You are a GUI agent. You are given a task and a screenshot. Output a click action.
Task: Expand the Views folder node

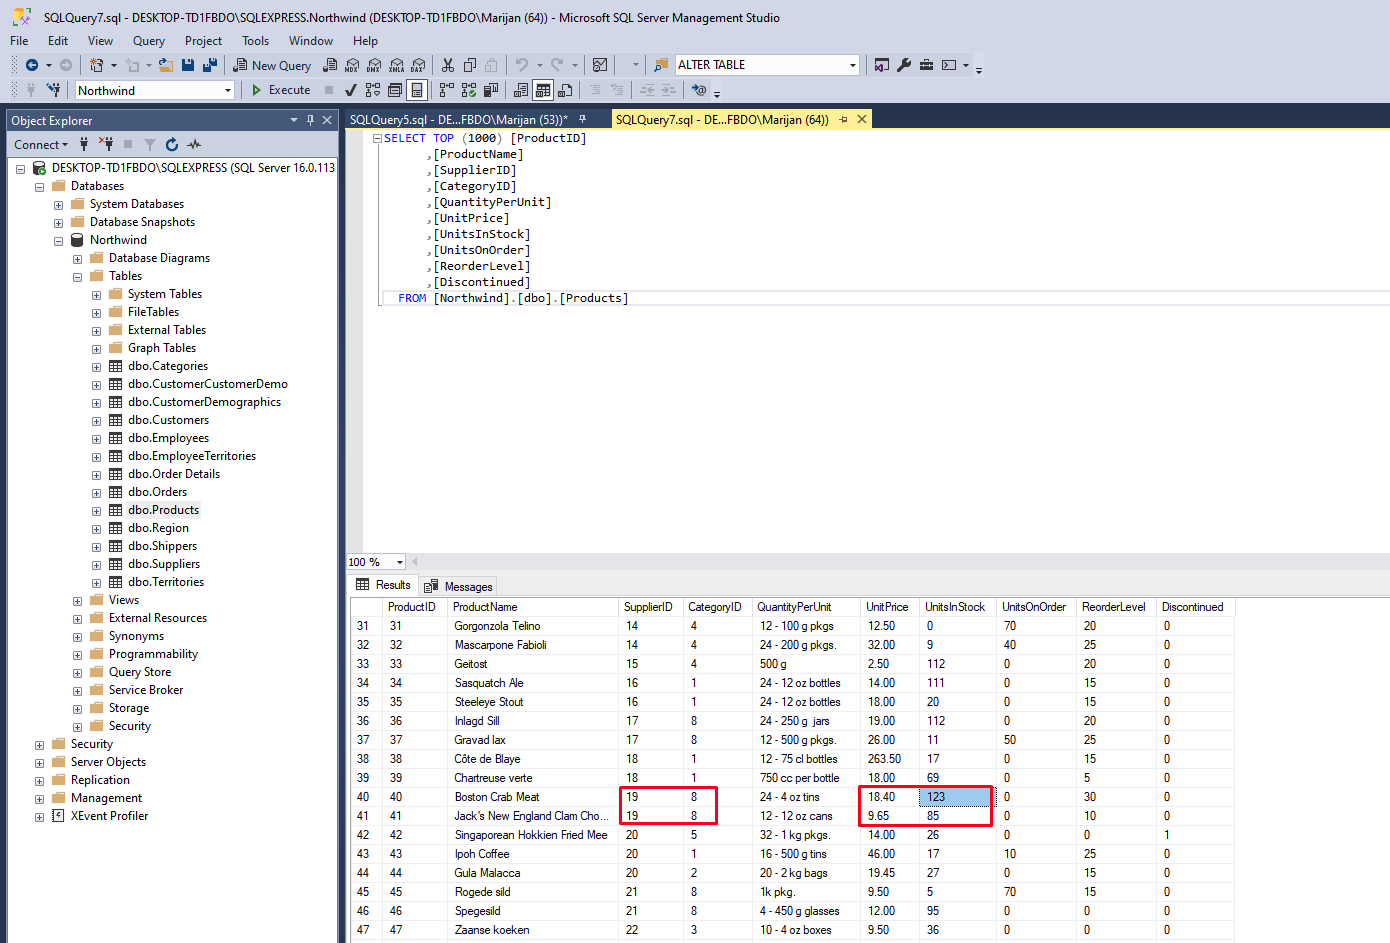(x=77, y=601)
